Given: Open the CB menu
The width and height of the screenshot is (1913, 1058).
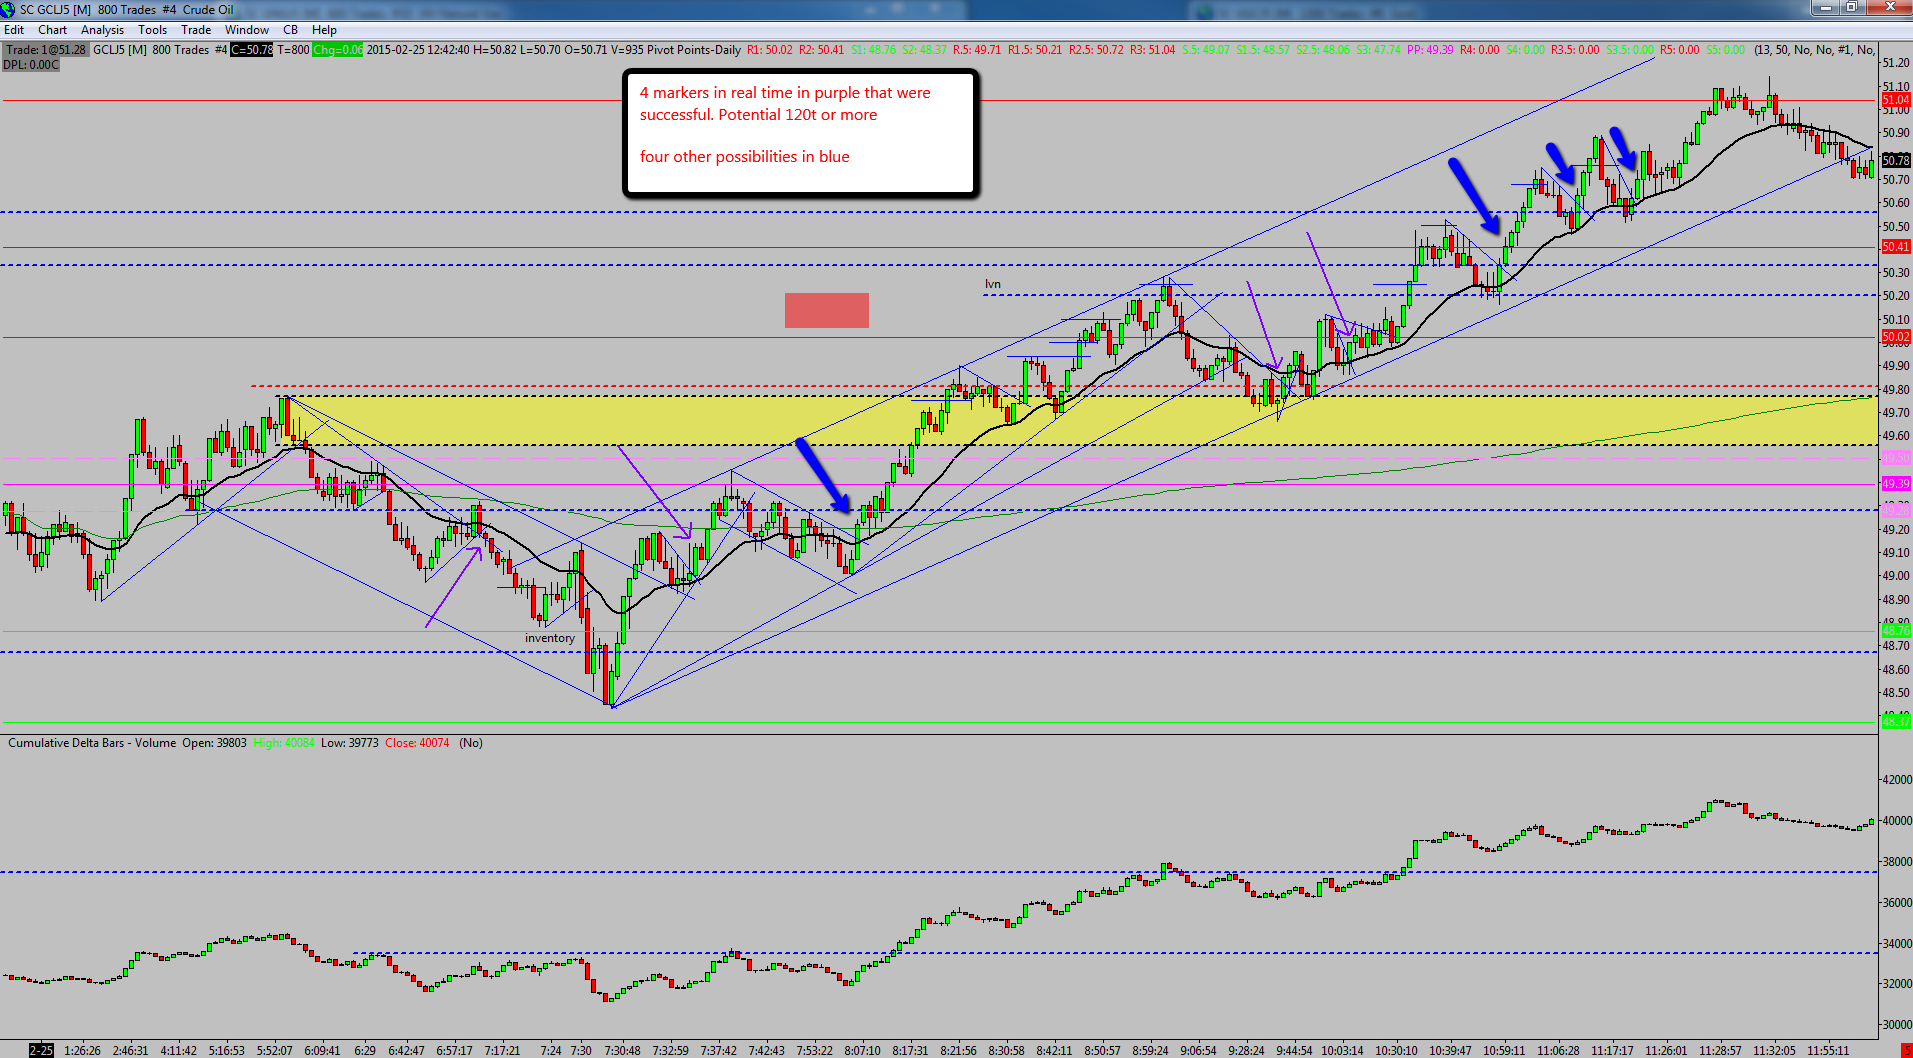Looking at the screenshot, I should 290,30.
